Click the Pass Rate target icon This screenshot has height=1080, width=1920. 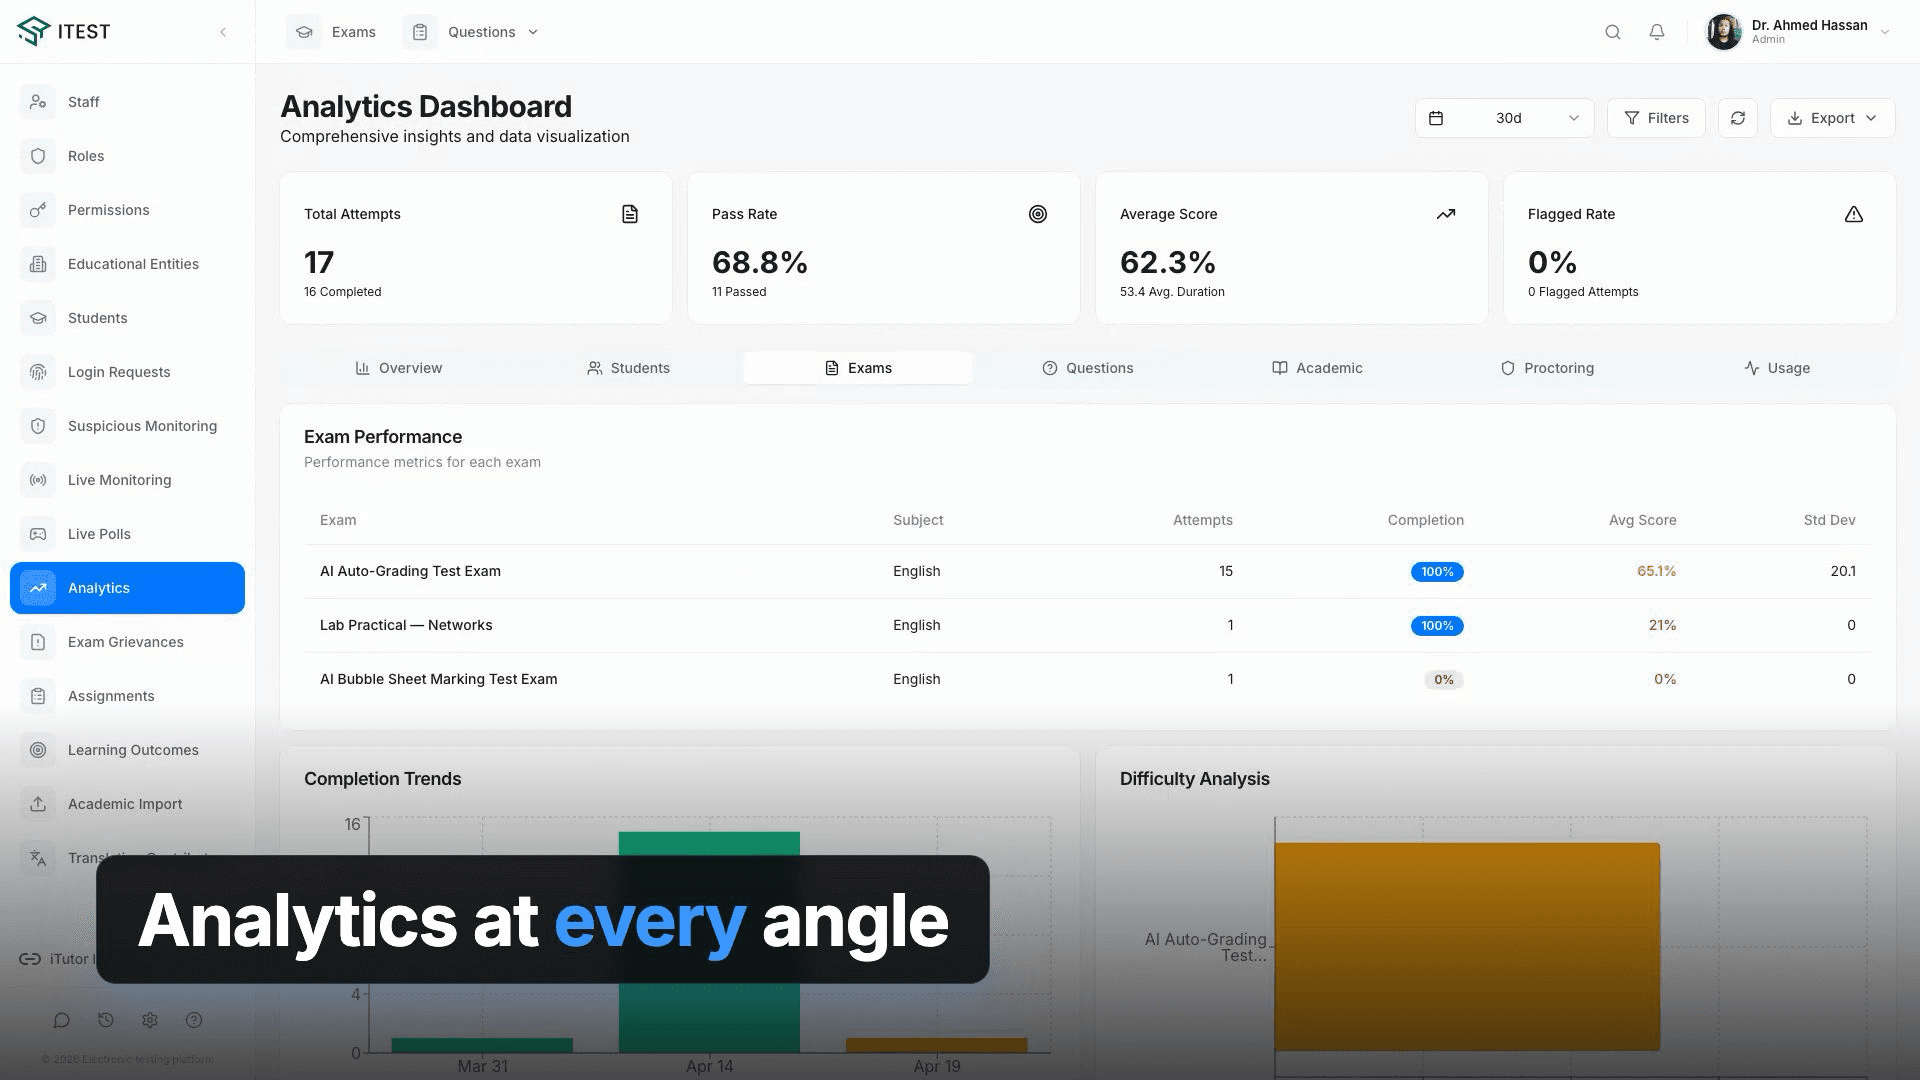click(1038, 214)
